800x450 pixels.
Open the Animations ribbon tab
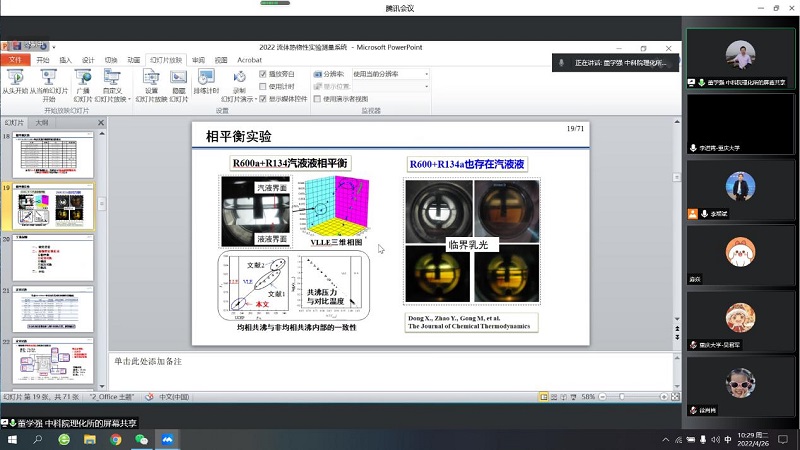[x=134, y=60]
